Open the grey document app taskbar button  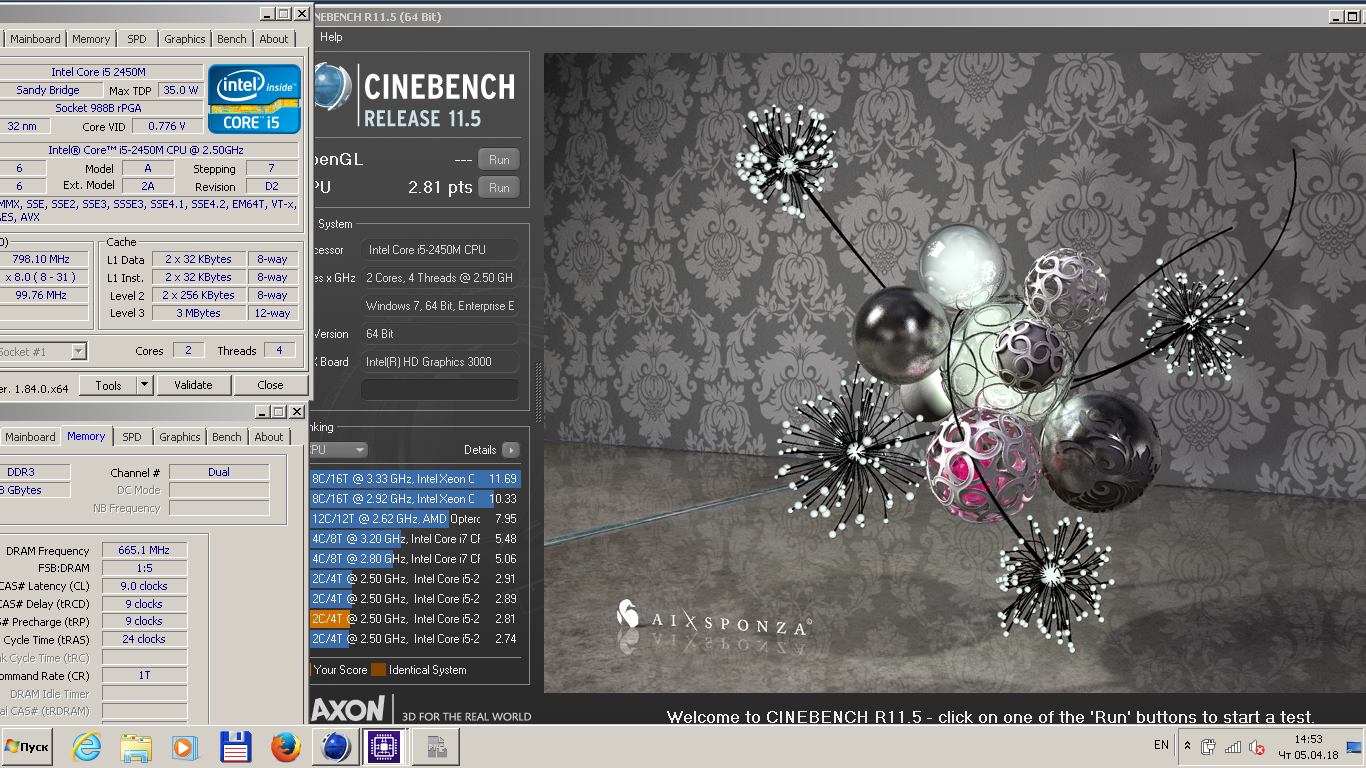437,747
